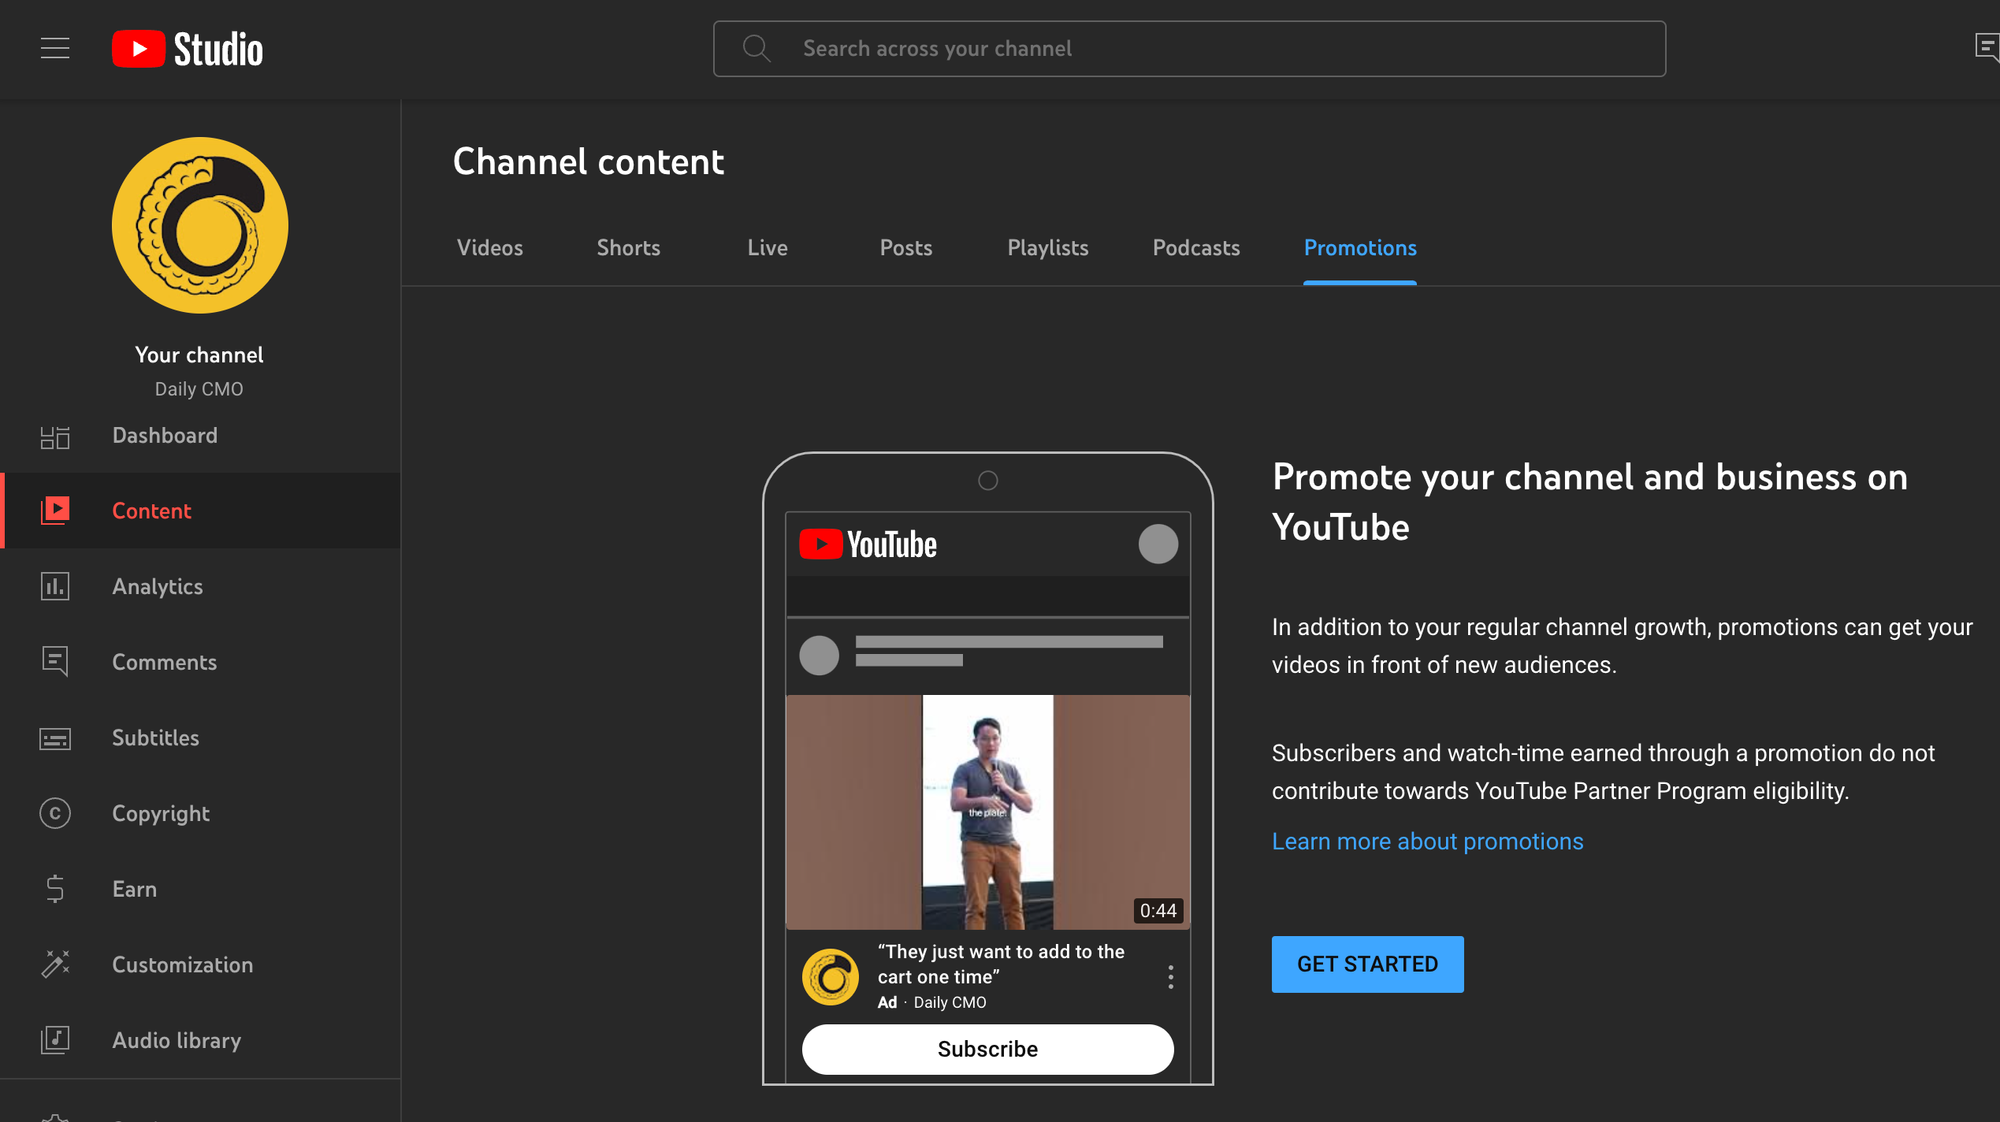Screen dimensions: 2000x1122
Task: Open Customization magic wand icon
Action: [55, 964]
